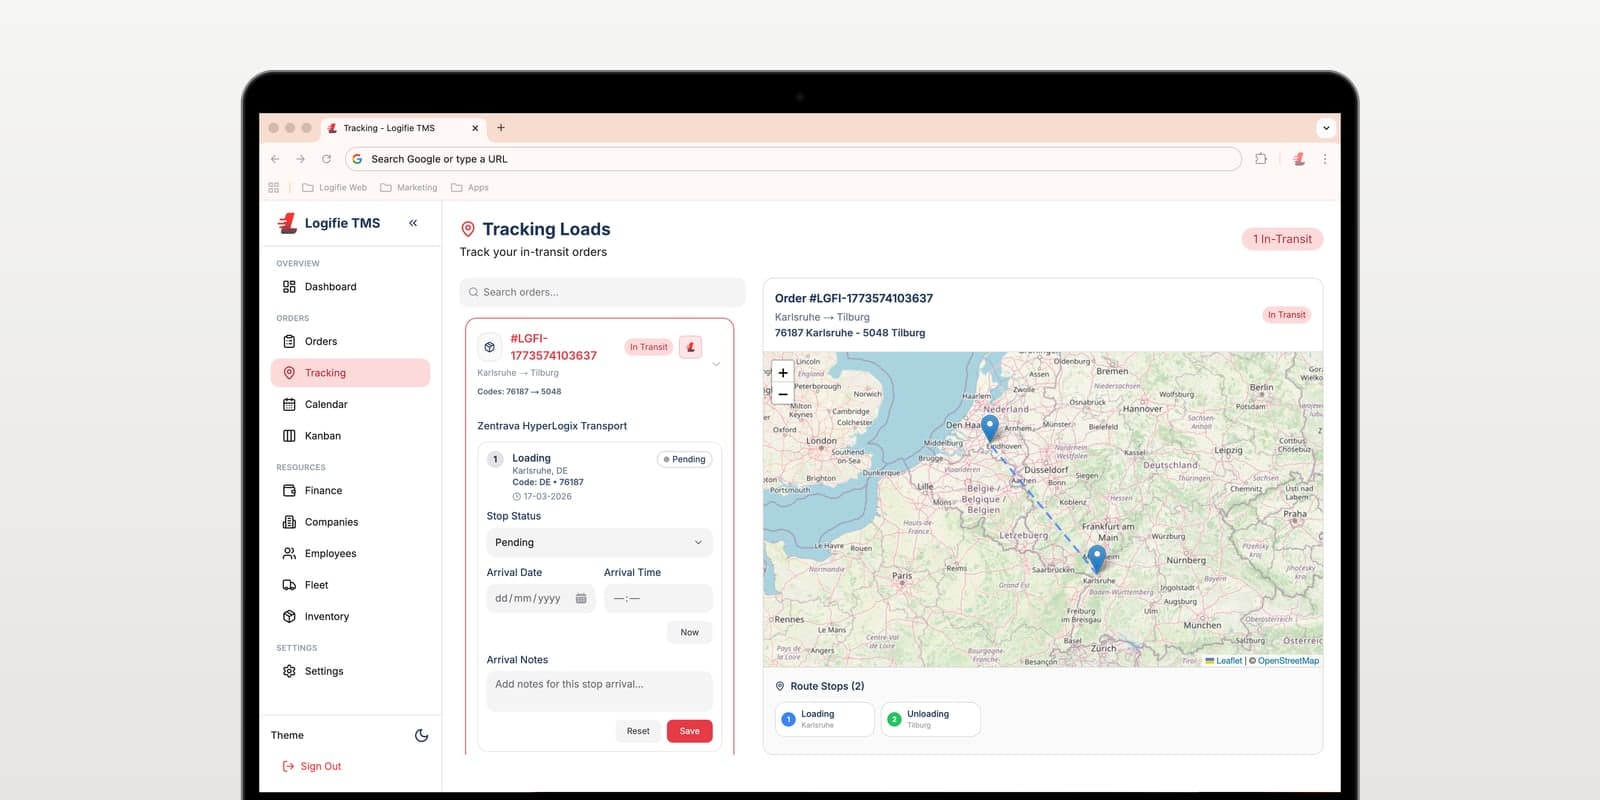Focus the Search orders field
The width and height of the screenshot is (1600, 800).
[x=602, y=292]
